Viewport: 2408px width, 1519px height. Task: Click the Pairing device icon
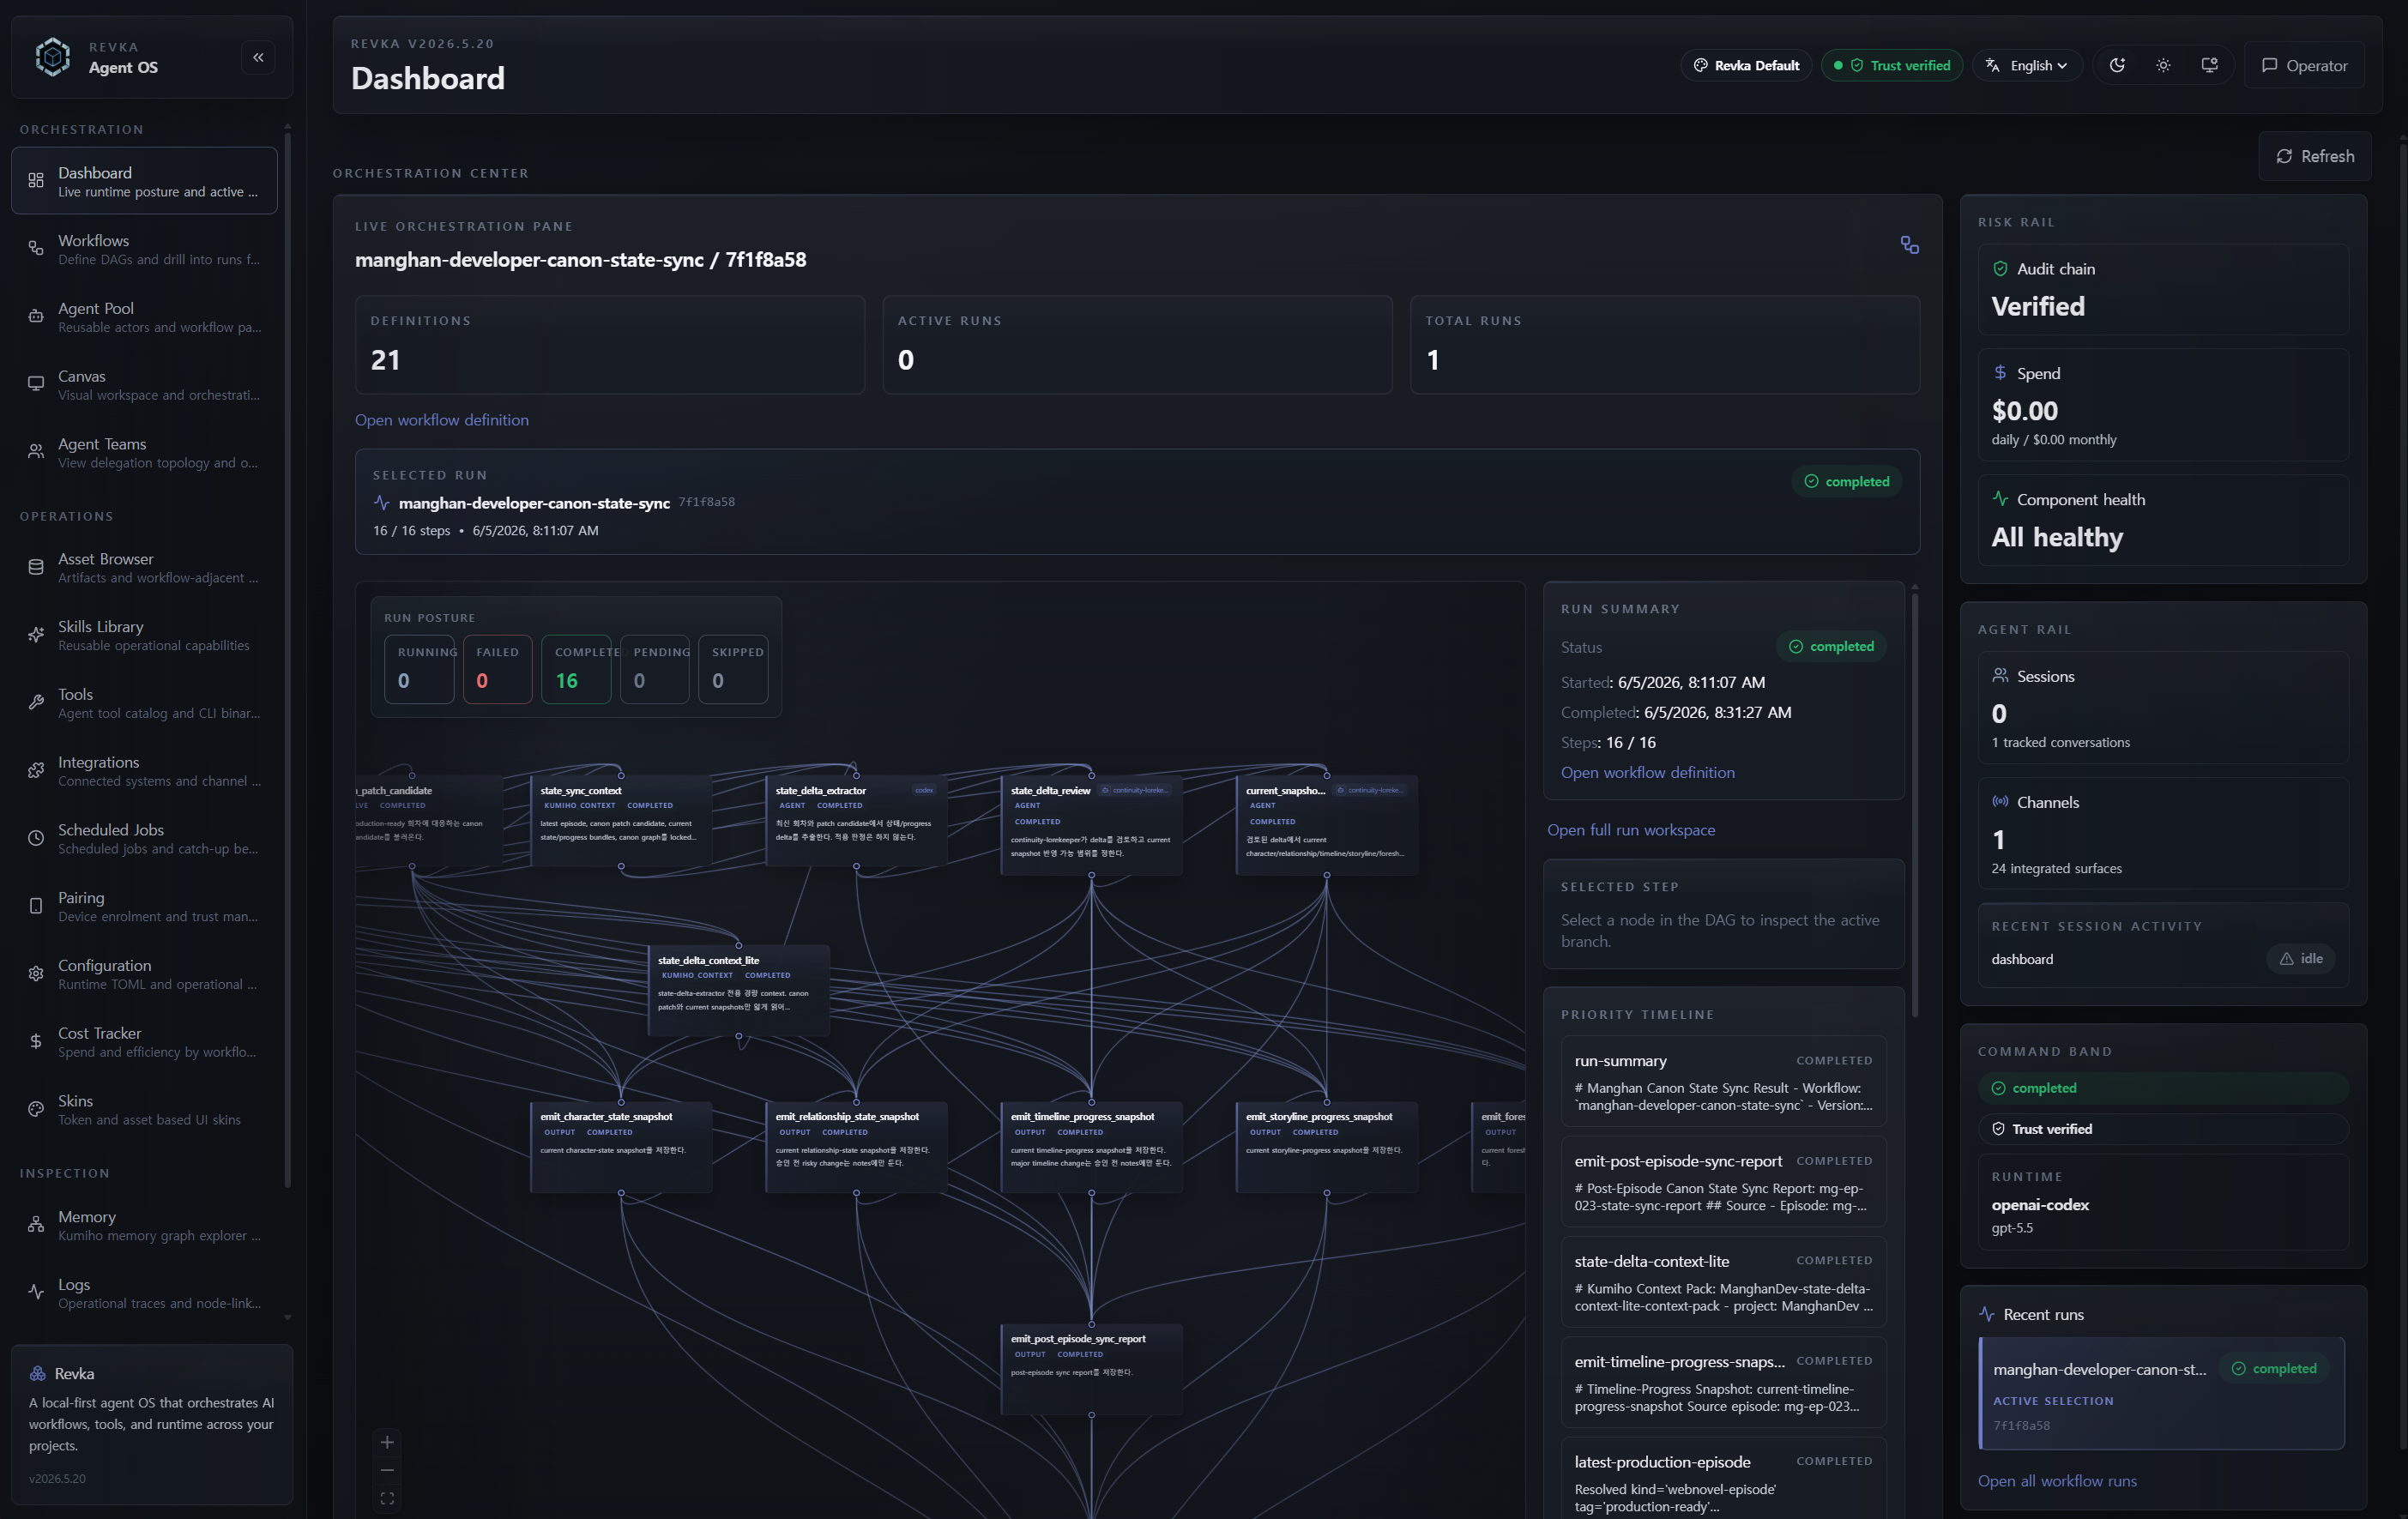click(36, 906)
